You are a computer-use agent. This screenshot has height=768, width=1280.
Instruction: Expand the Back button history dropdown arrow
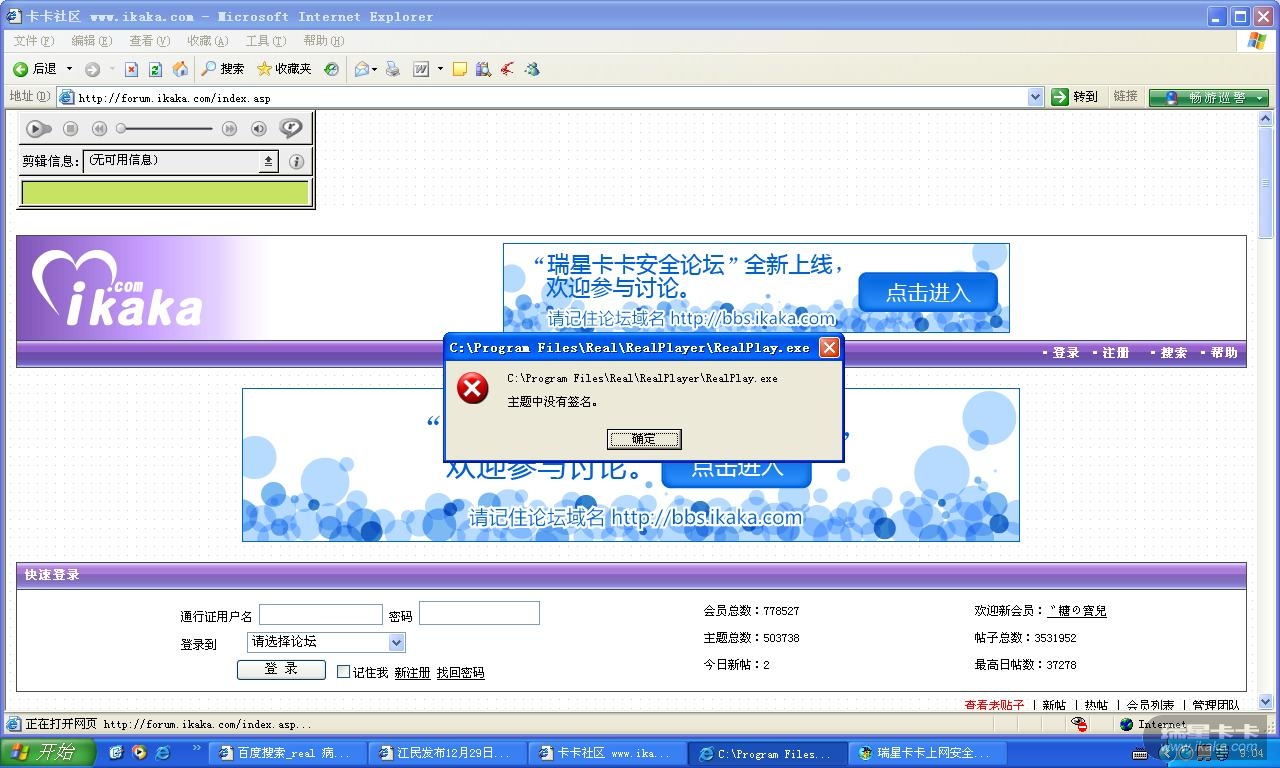tap(69, 69)
